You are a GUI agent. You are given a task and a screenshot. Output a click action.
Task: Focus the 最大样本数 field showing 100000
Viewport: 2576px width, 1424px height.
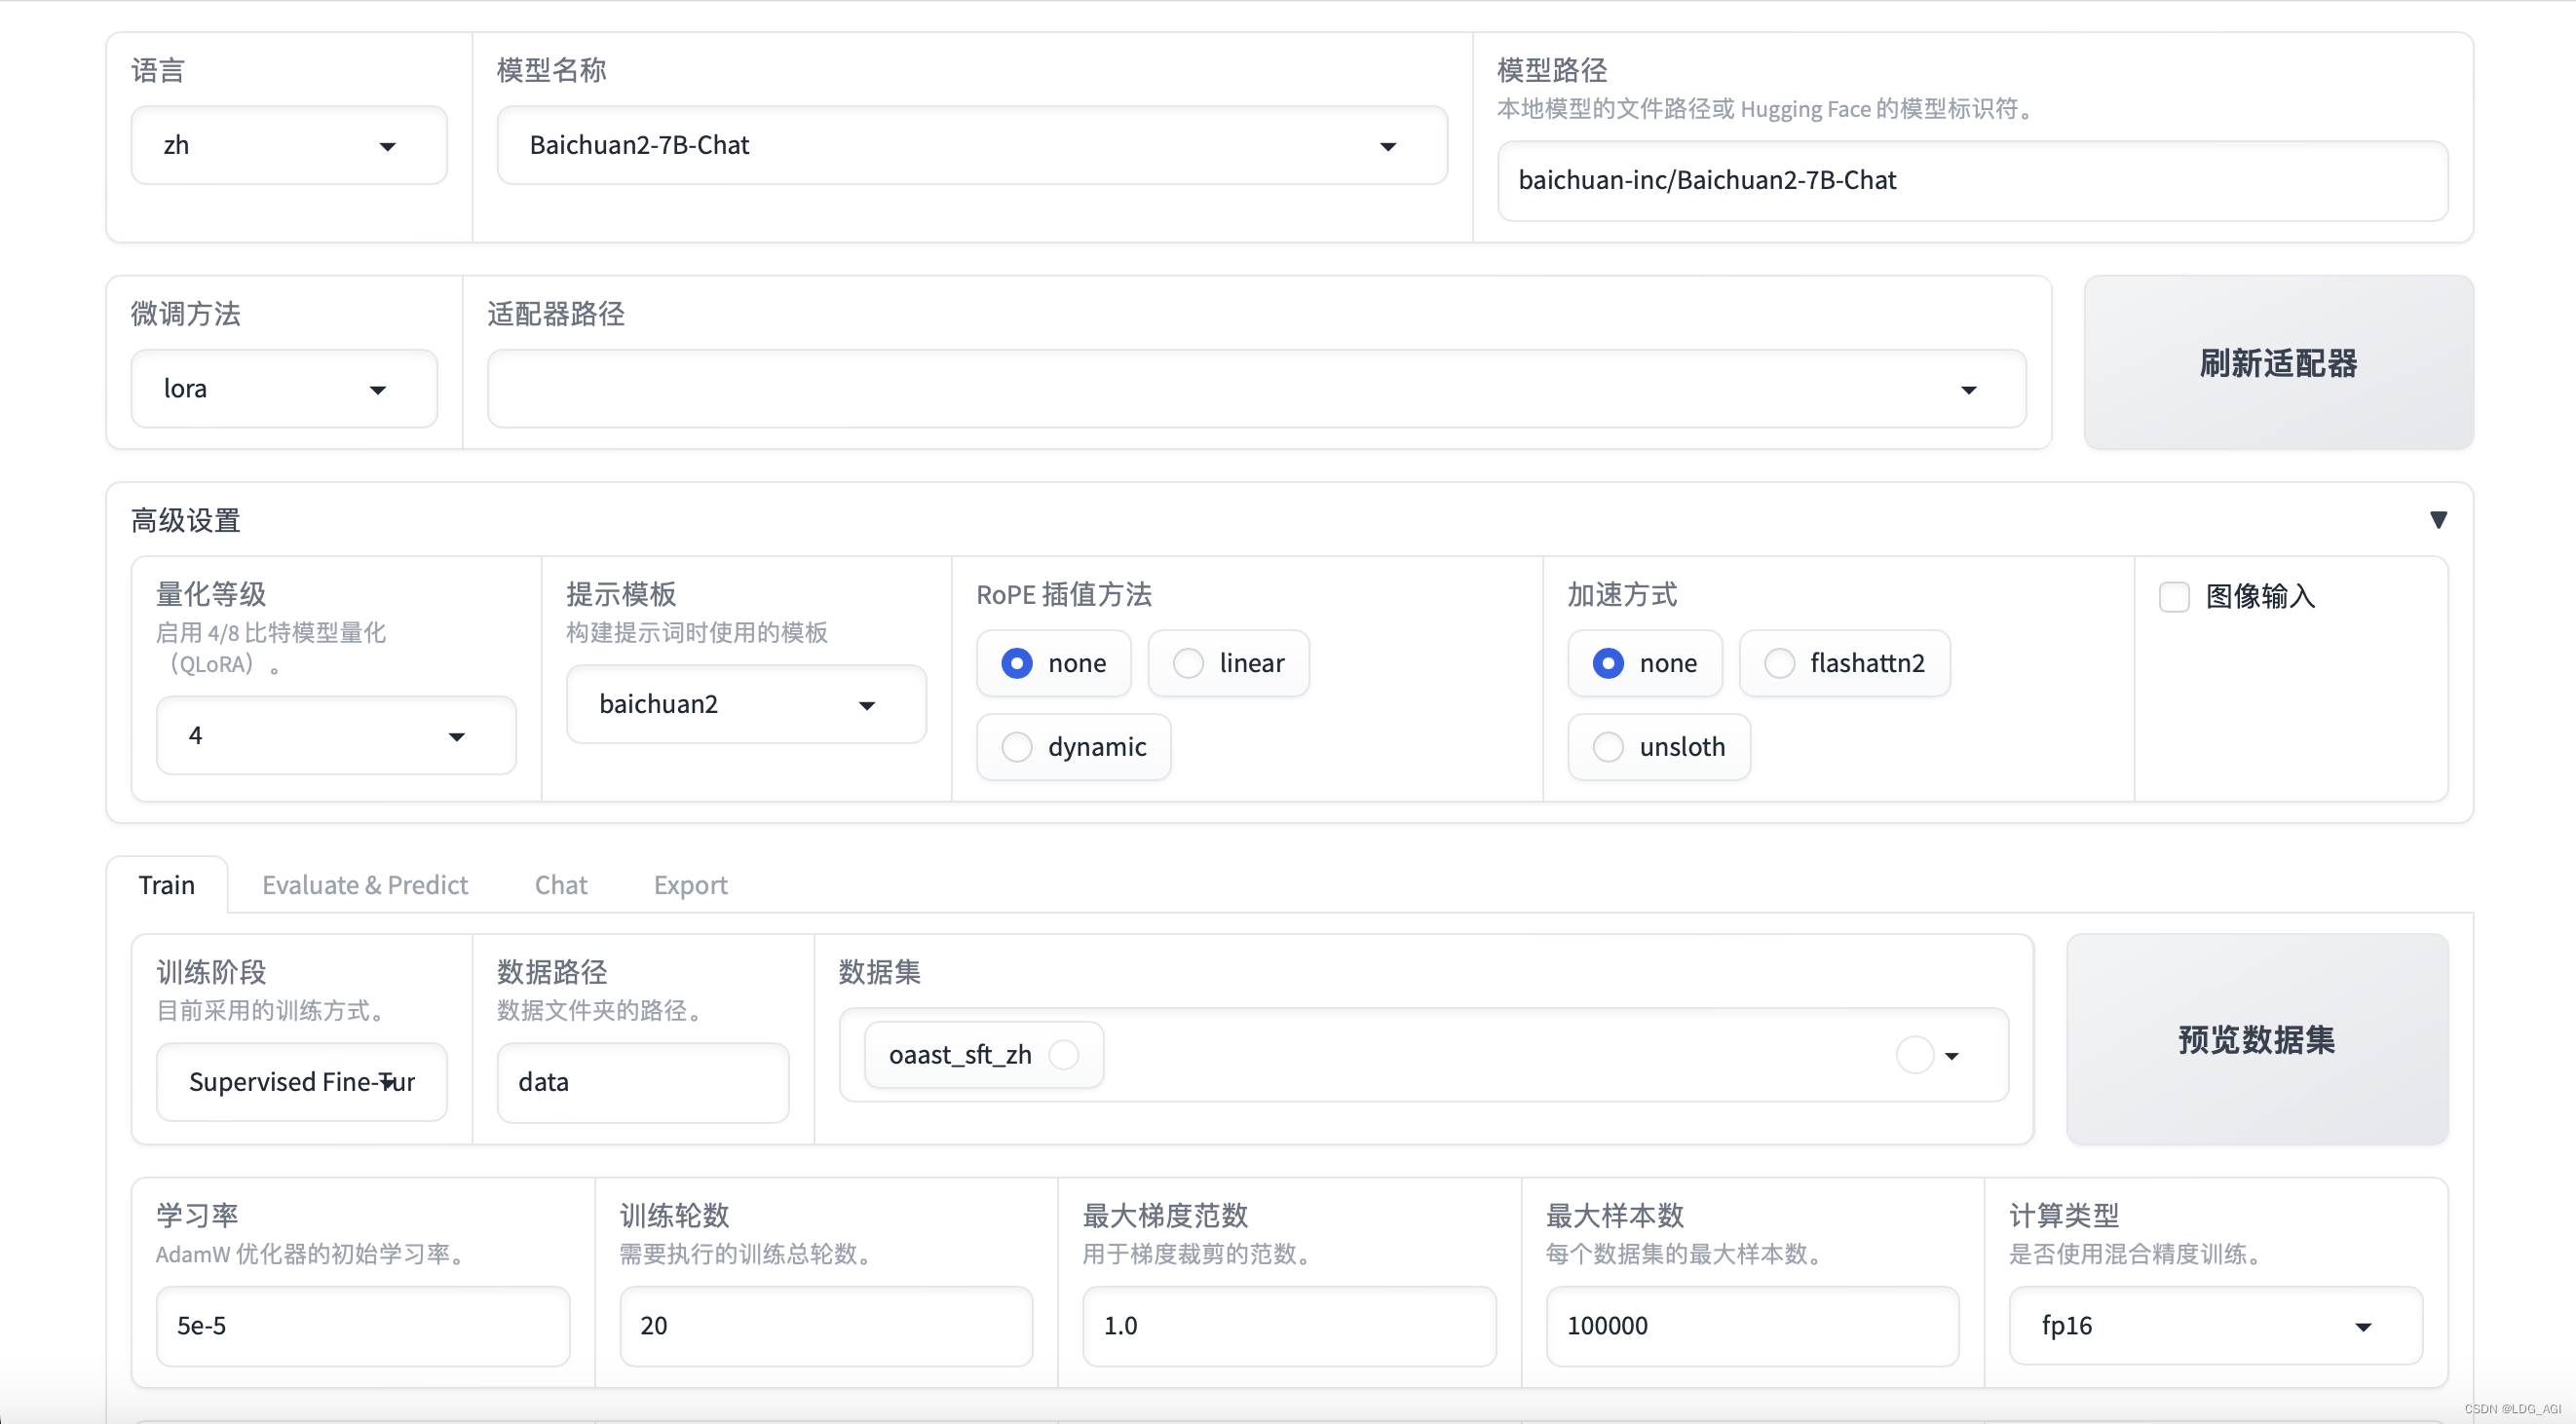[x=1752, y=1326]
